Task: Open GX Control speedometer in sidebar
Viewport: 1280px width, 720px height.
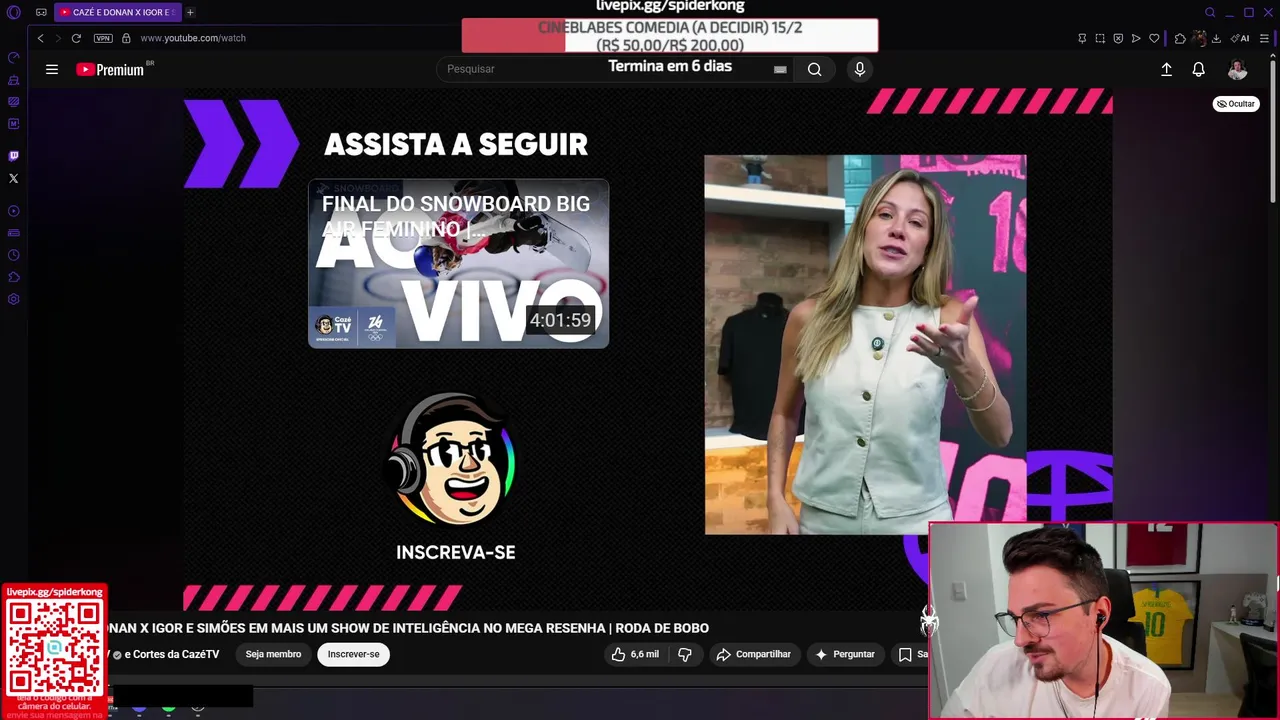Action: (13, 58)
